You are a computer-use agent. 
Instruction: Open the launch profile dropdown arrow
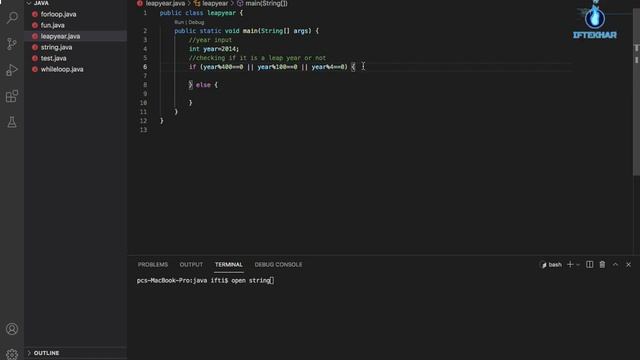578,265
